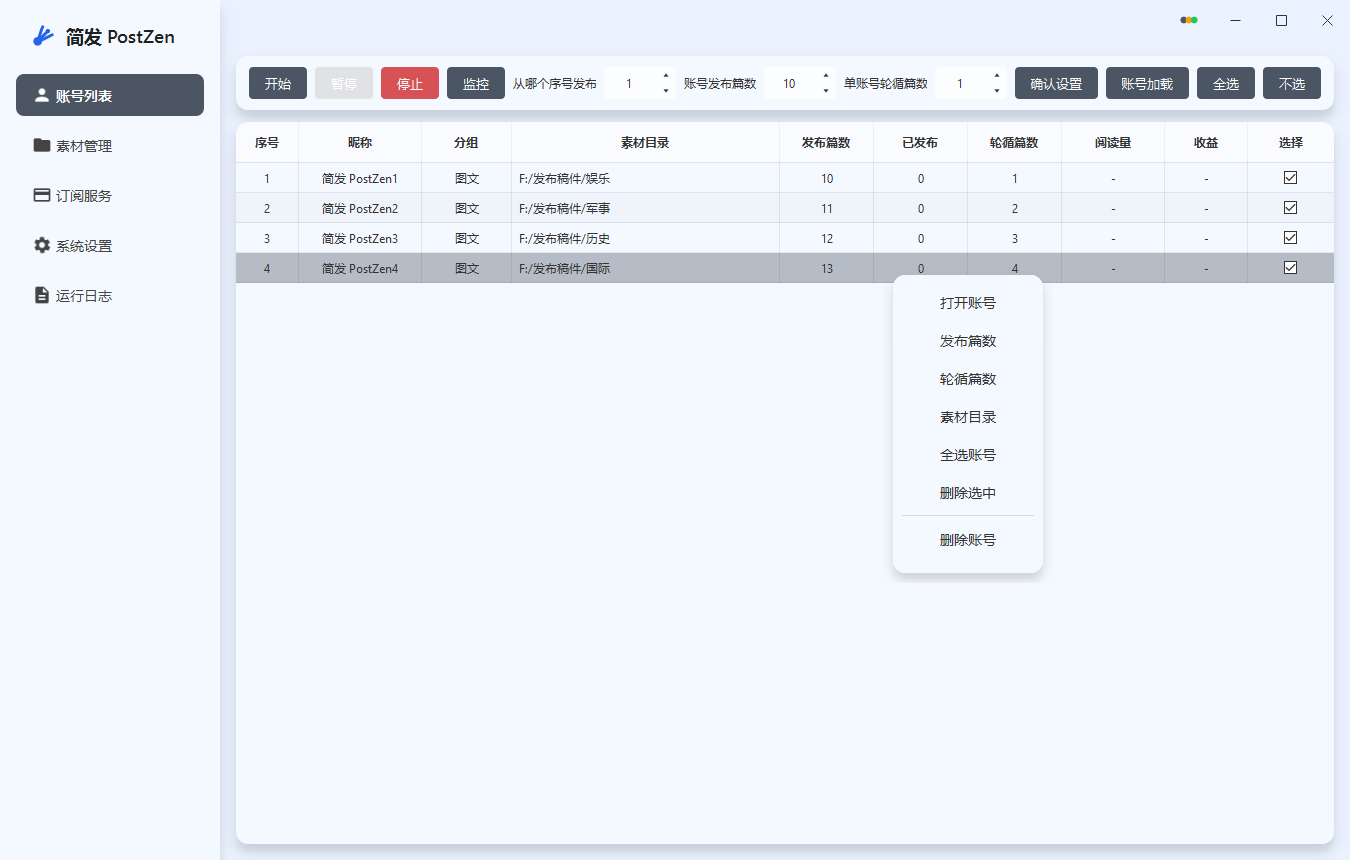The image size is (1350, 860).
Task: Select the 账号列表 person icon in sidebar
Action: (x=40, y=95)
